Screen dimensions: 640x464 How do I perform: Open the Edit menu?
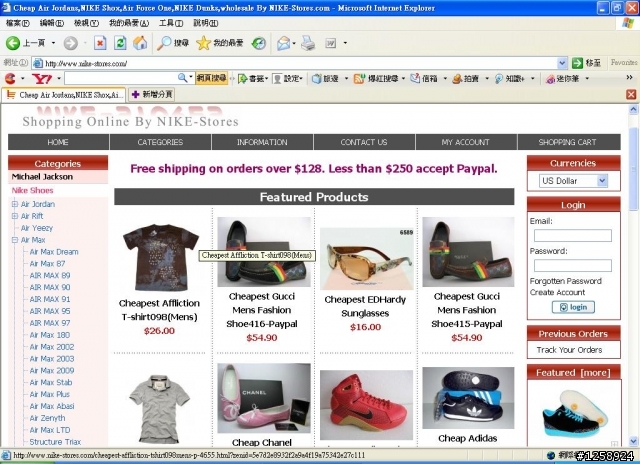coord(52,23)
